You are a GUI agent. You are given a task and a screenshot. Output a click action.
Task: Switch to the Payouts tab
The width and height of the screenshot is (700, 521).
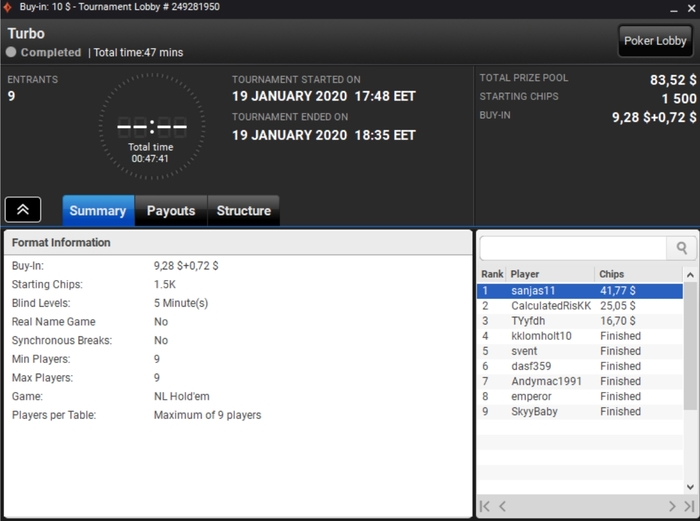171,210
